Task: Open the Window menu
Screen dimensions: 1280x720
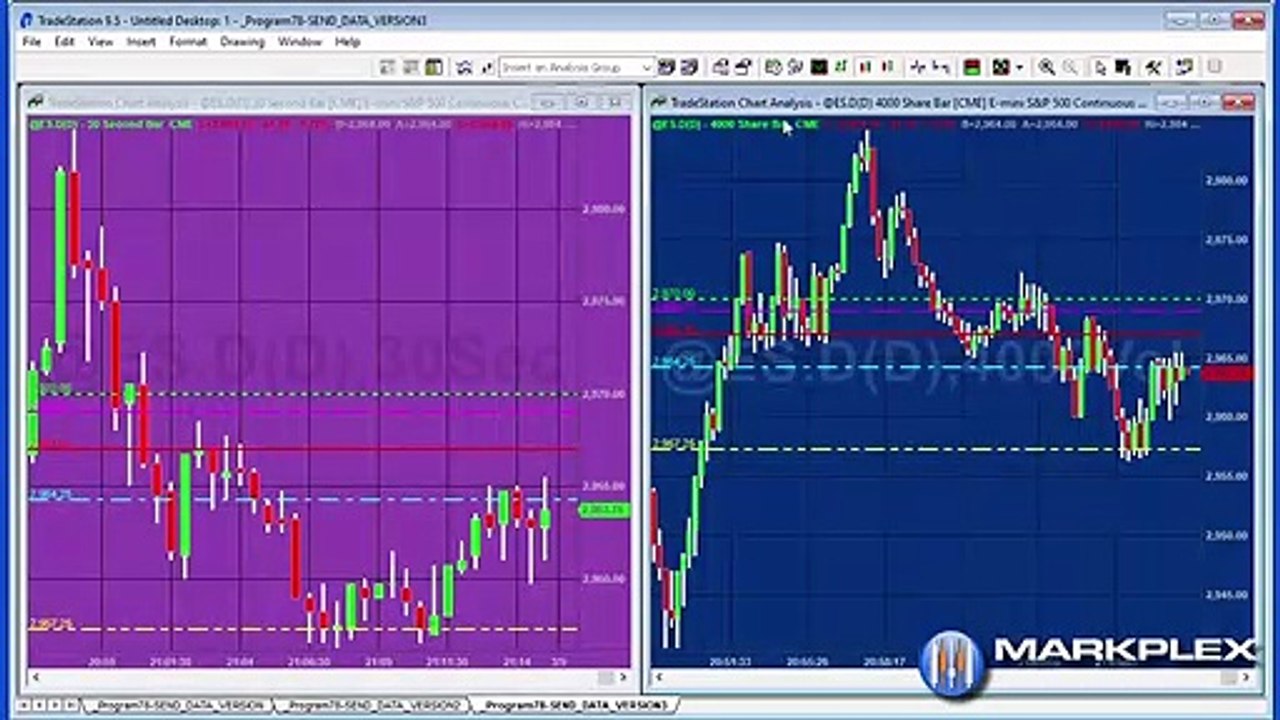Action: (300, 42)
